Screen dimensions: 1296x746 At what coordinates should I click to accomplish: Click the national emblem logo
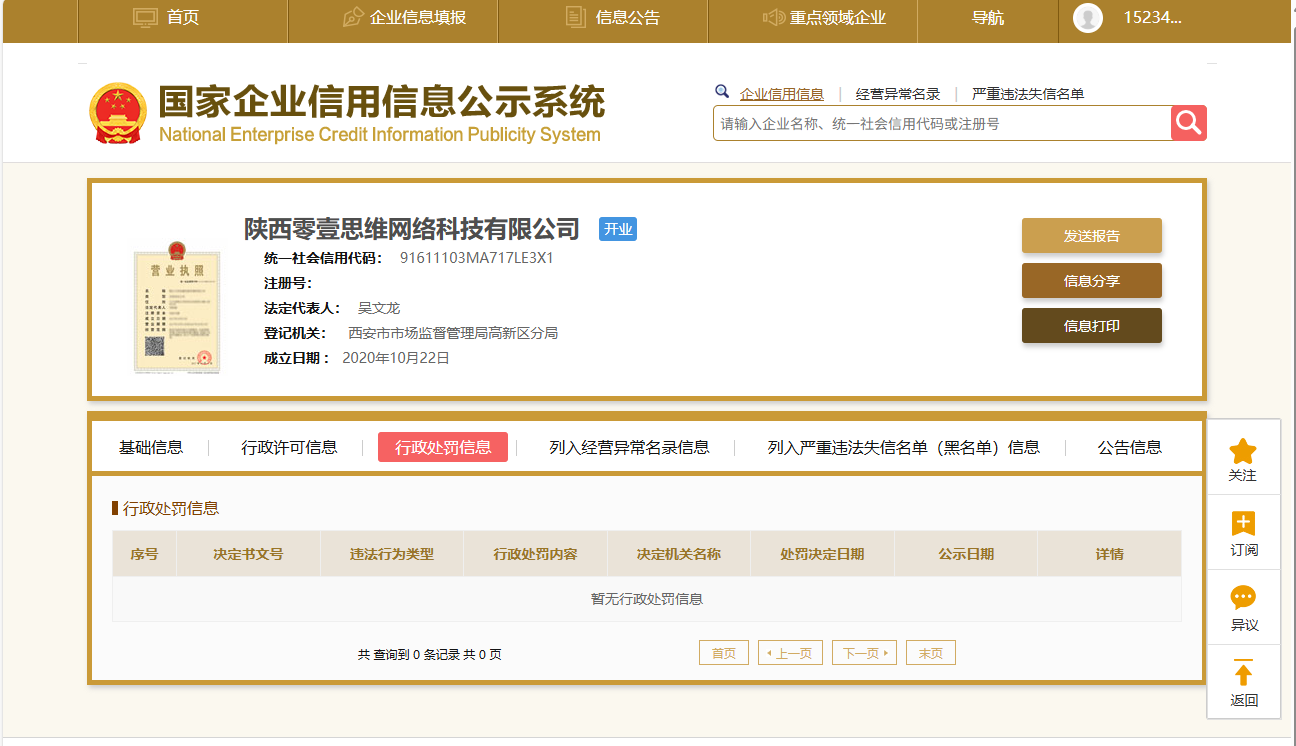point(118,112)
